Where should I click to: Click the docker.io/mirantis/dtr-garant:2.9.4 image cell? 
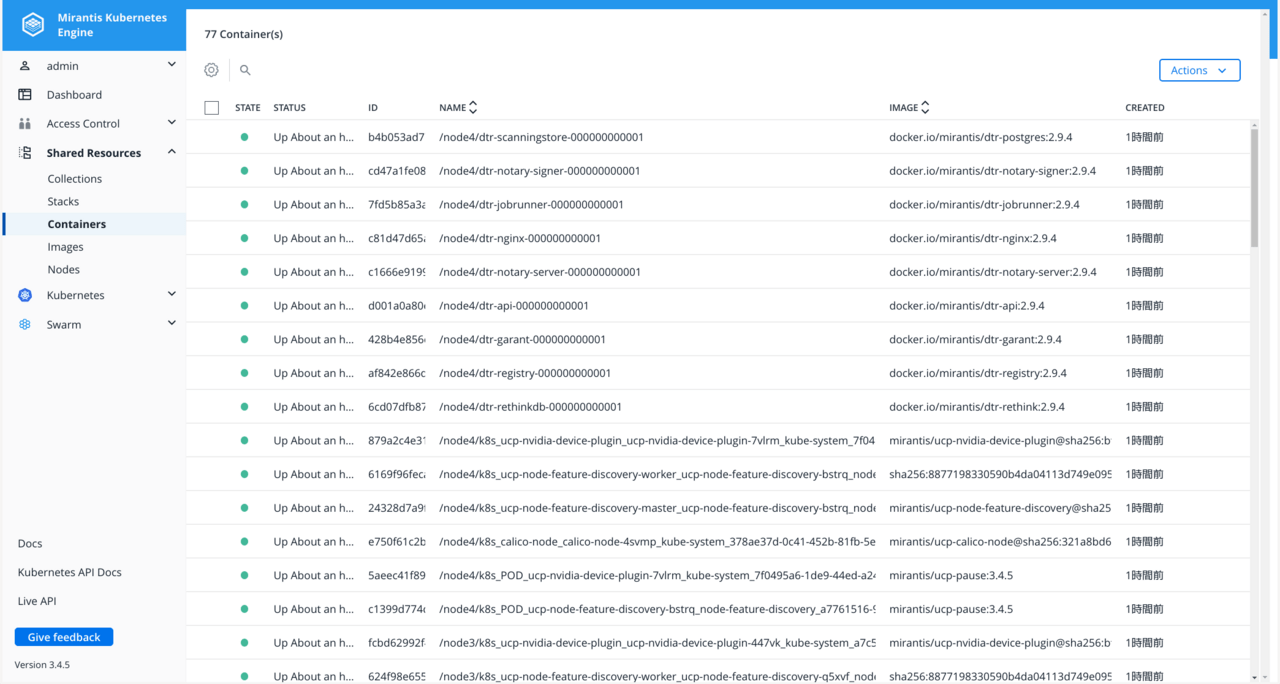(975, 339)
